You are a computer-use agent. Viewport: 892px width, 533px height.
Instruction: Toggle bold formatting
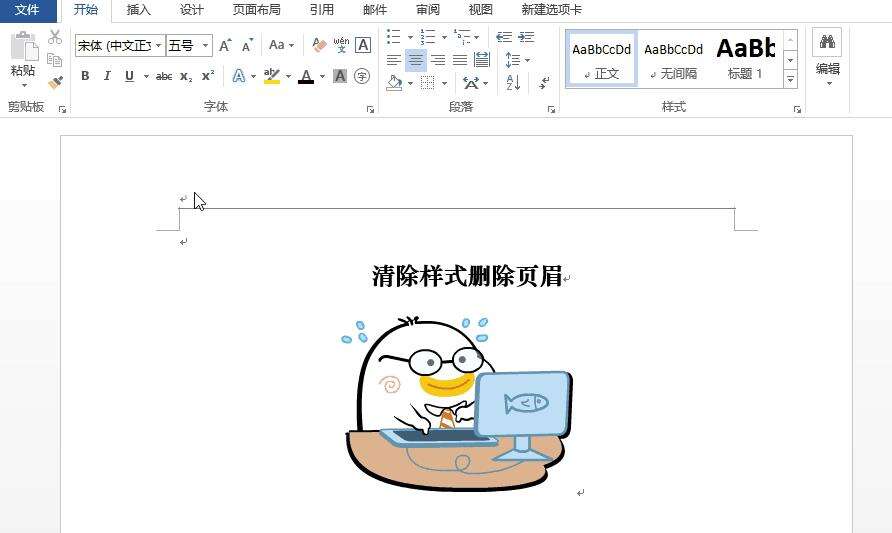[85, 76]
